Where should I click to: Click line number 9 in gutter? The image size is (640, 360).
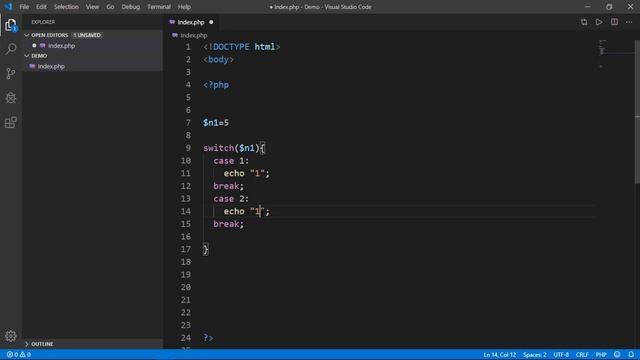[188, 148]
